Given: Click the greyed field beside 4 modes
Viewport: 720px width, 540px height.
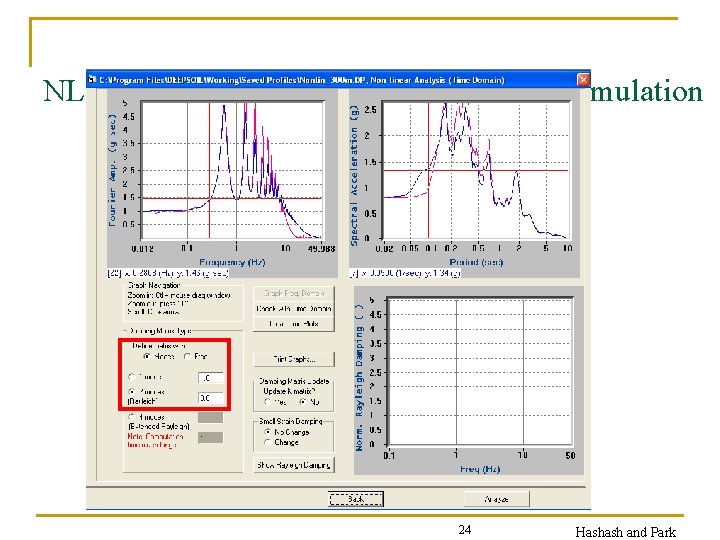Looking at the screenshot, I should click(211, 417).
